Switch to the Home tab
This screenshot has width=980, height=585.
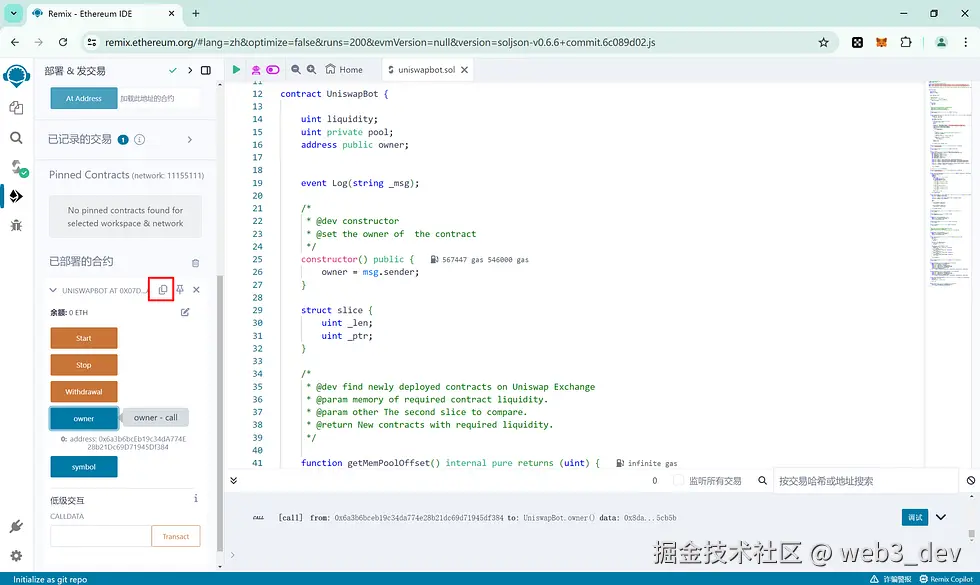click(x=344, y=69)
